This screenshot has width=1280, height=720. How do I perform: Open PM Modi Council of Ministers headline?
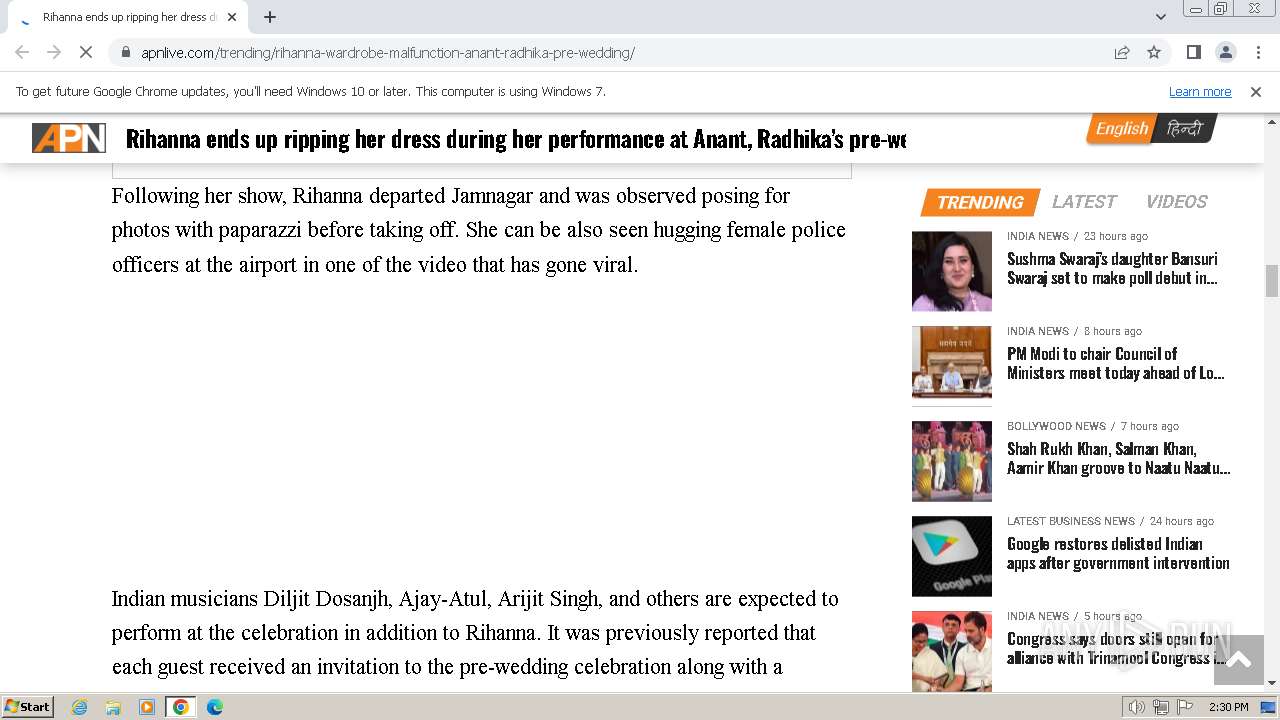pyautogui.click(x=1116, y=363)
